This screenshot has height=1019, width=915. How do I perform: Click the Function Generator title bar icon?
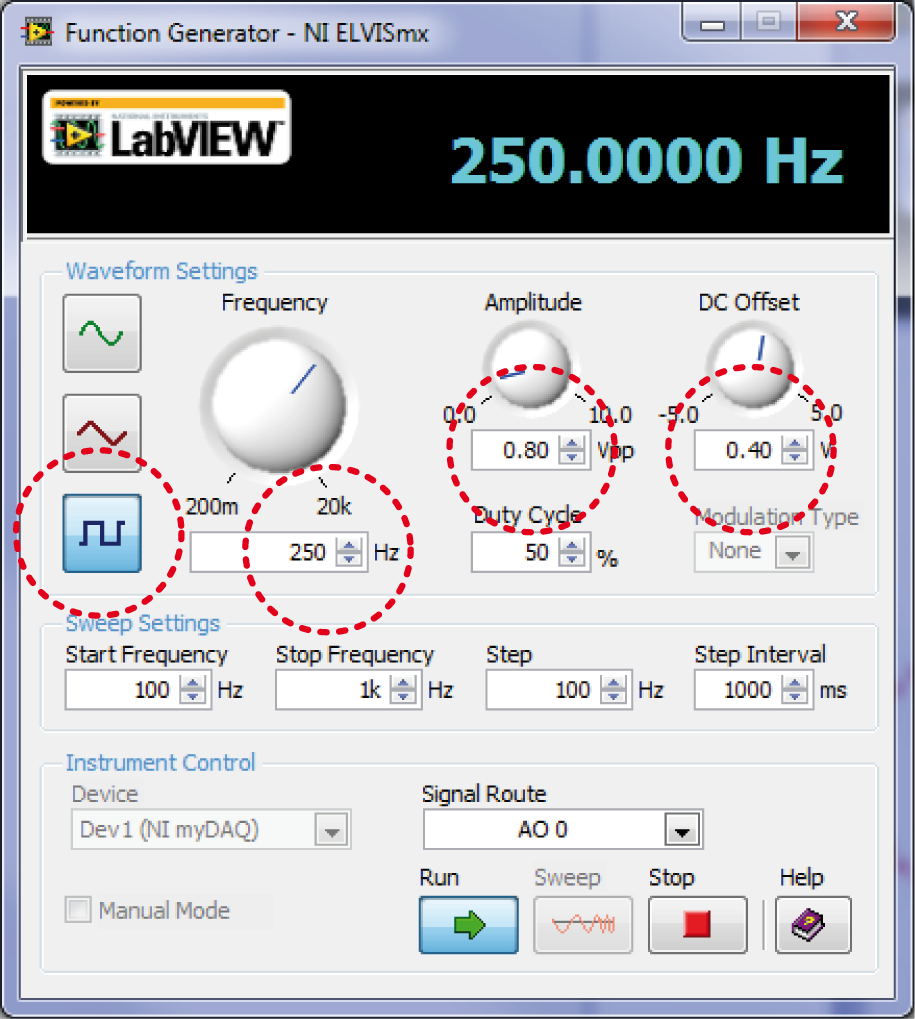click(37, 32)
